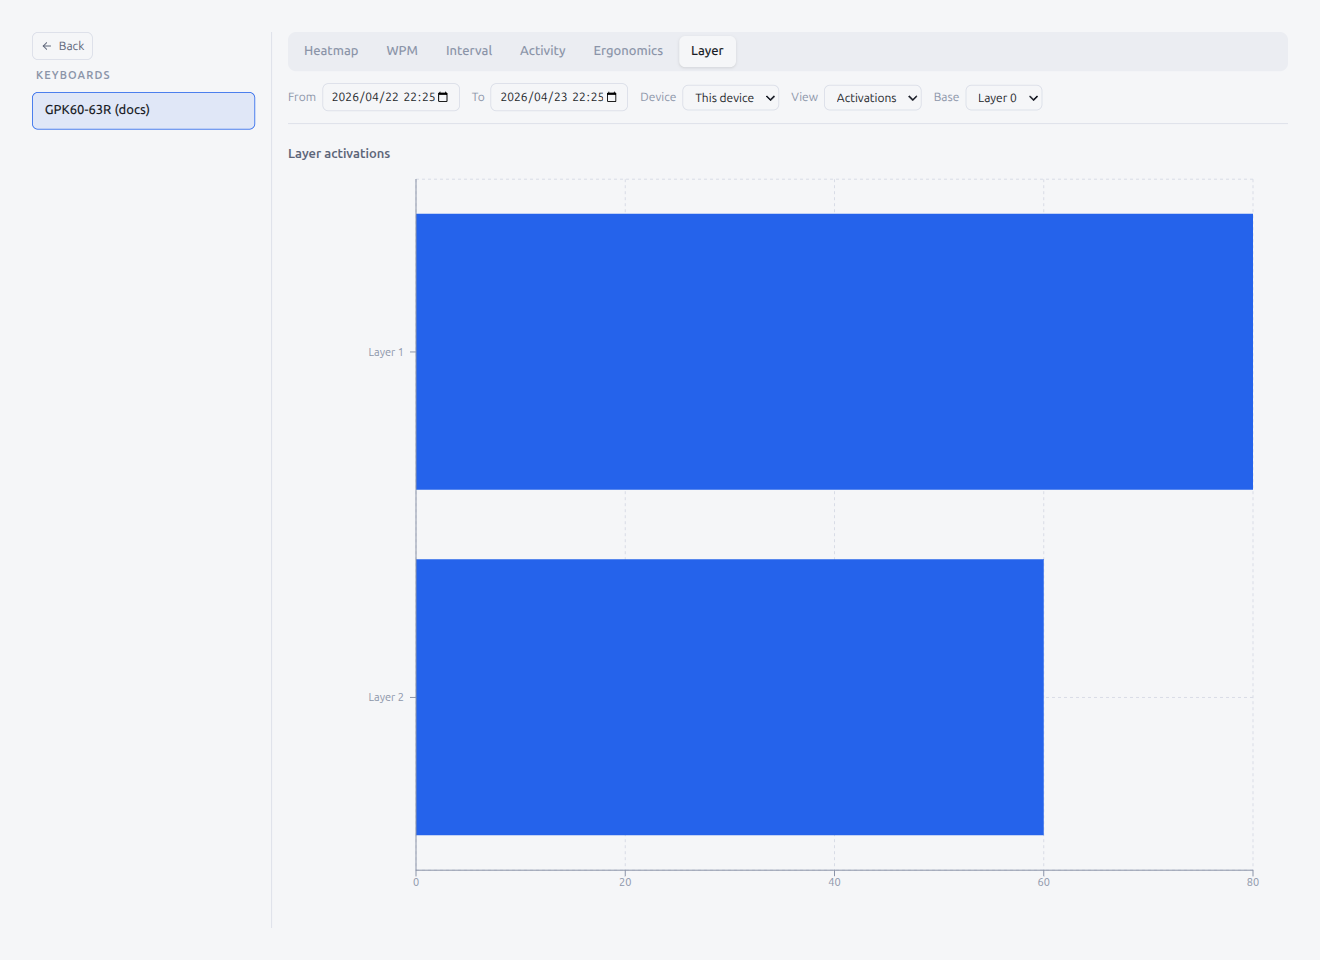Select the Layer tab
Screen dimensions: 1320x960
[x=707, y=51]
